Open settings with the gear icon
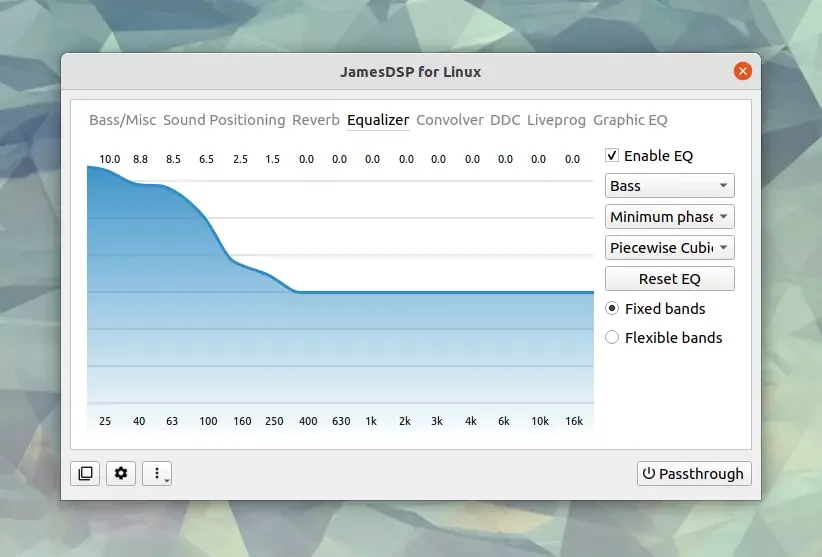The image size is (822, 557). (121, 473)
